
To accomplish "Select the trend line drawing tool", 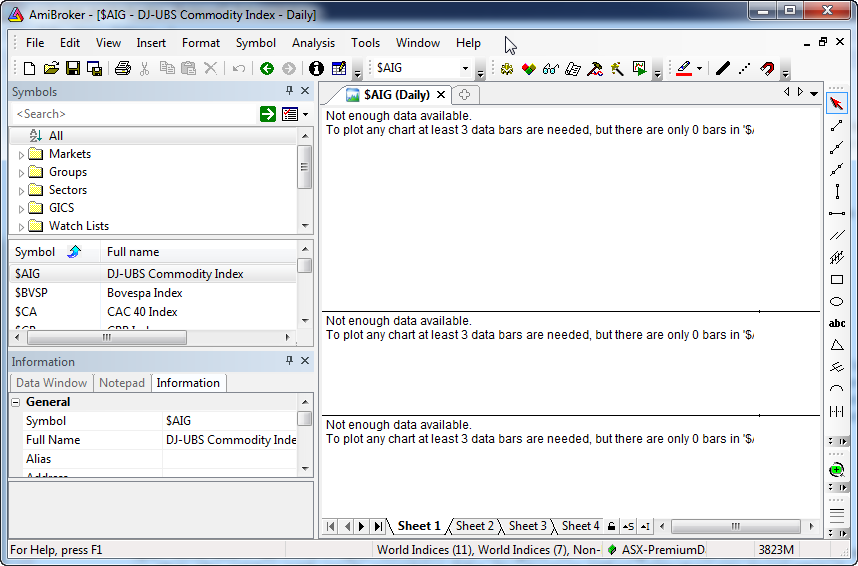I will pos(836,126).
